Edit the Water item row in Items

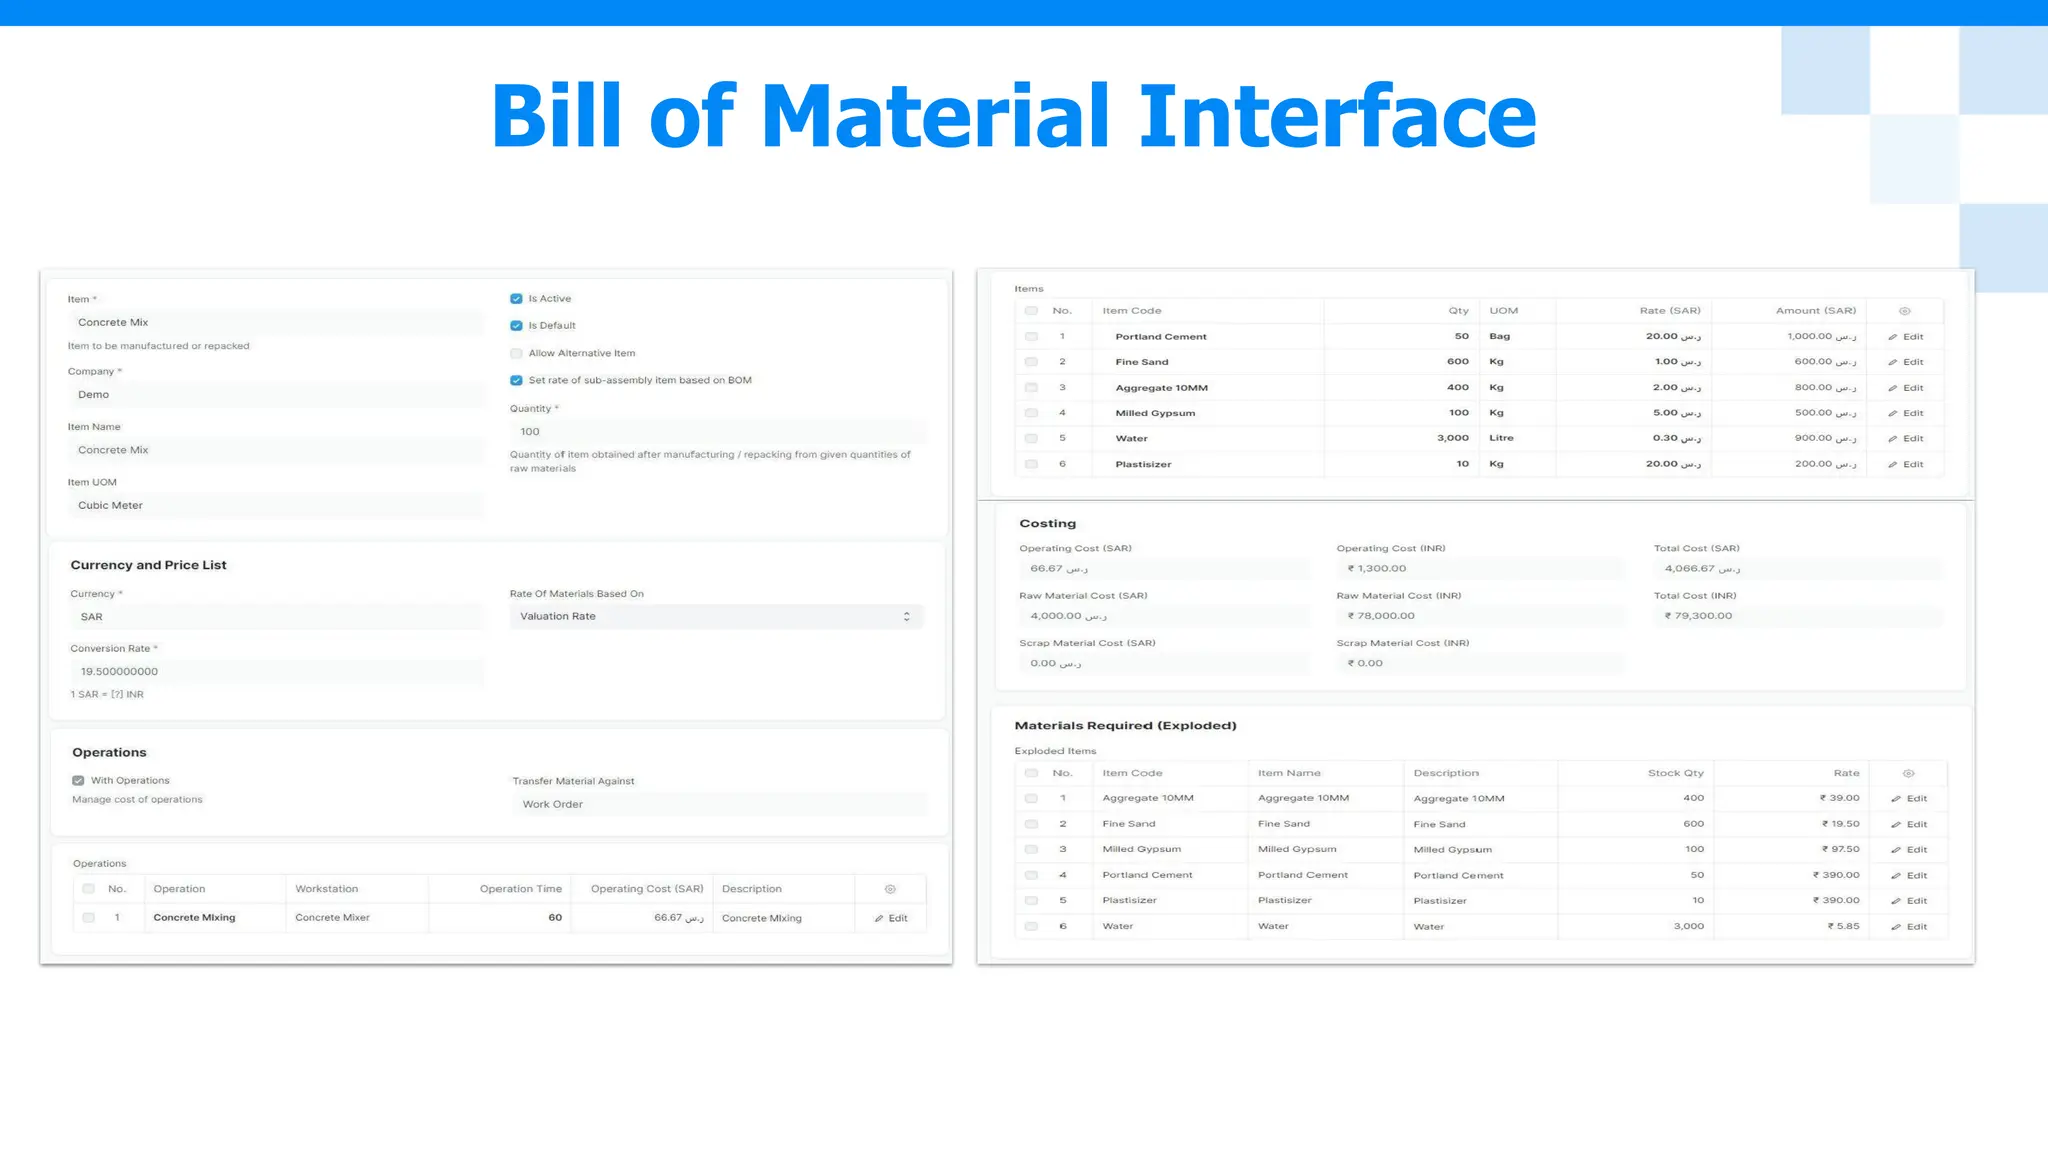(1905, 439)
